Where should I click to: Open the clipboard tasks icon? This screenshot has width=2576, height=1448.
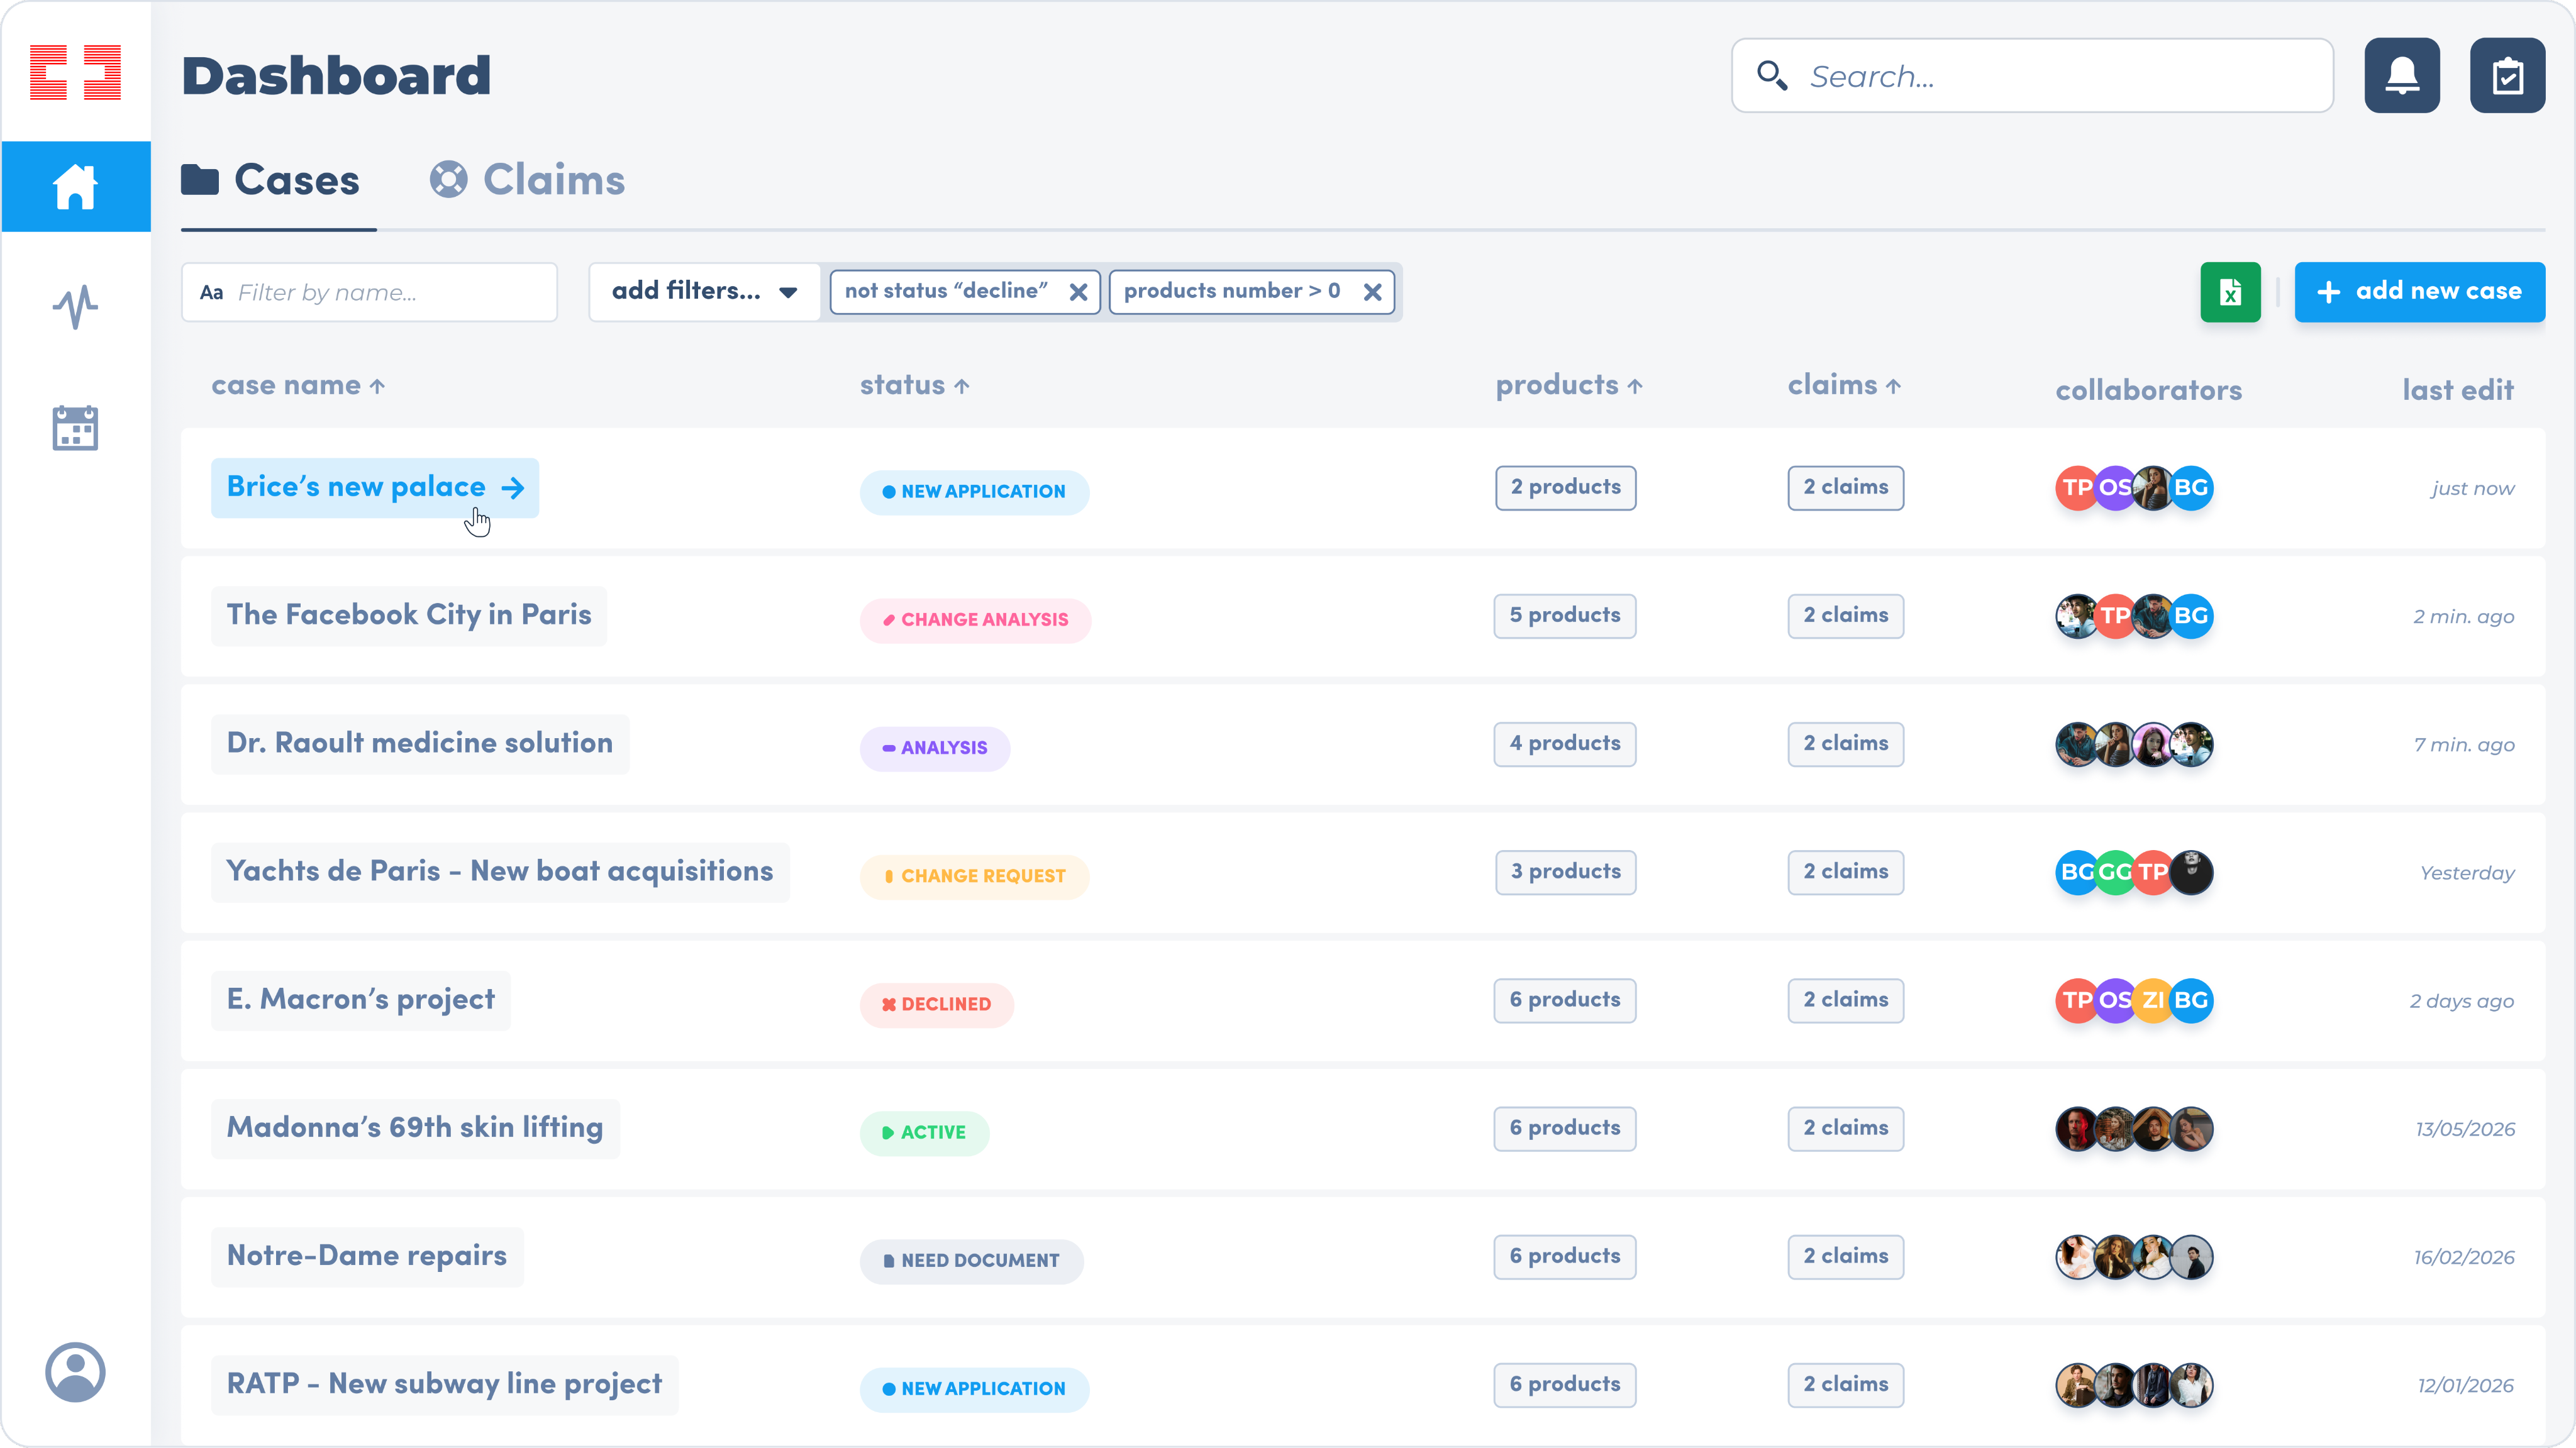(x=2507, y=75)
